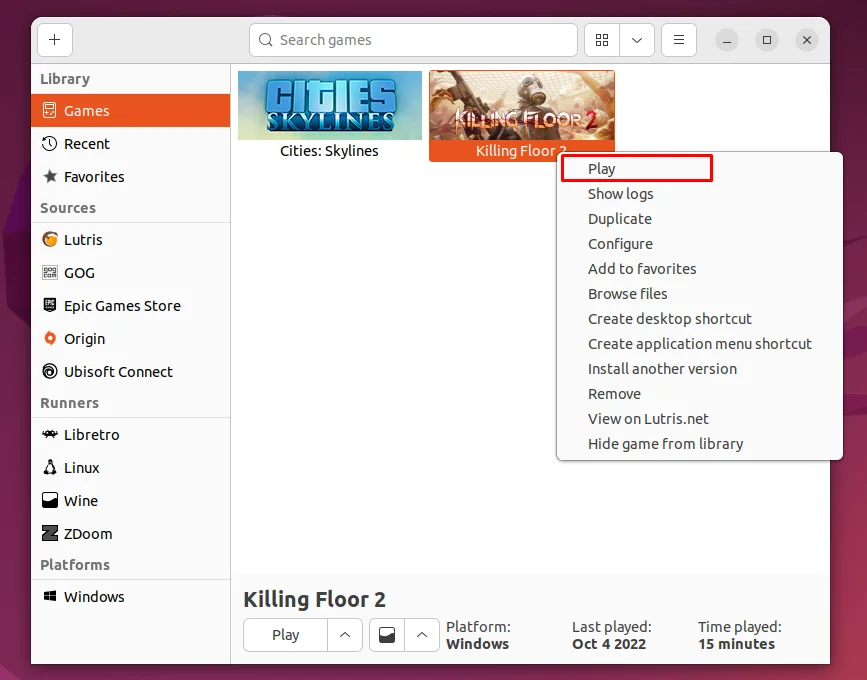The height and width of the screenshot is (680, 867).
Task: Click the Windows platform icon
Action: point(50,596)
